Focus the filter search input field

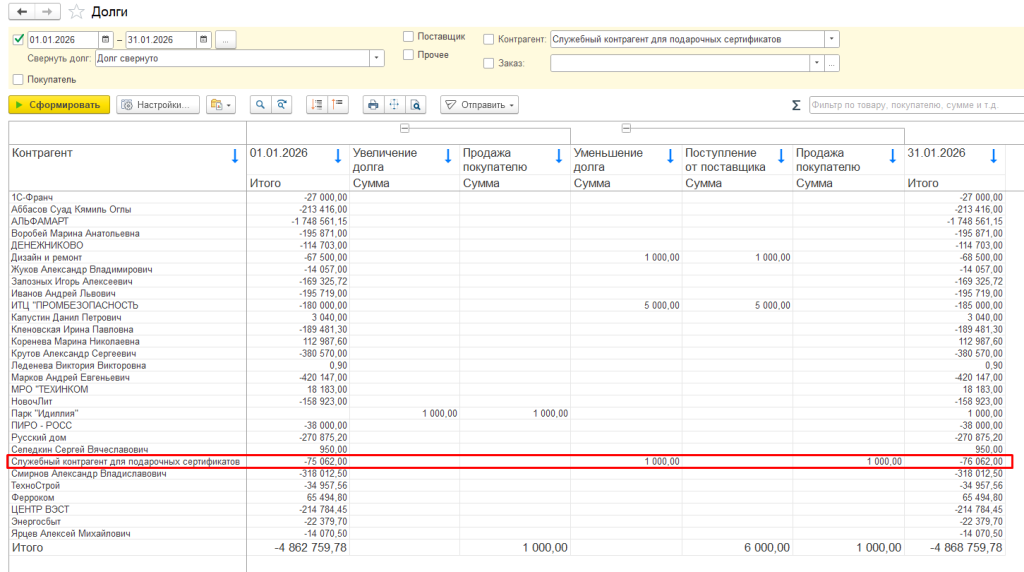click(916, 105)
